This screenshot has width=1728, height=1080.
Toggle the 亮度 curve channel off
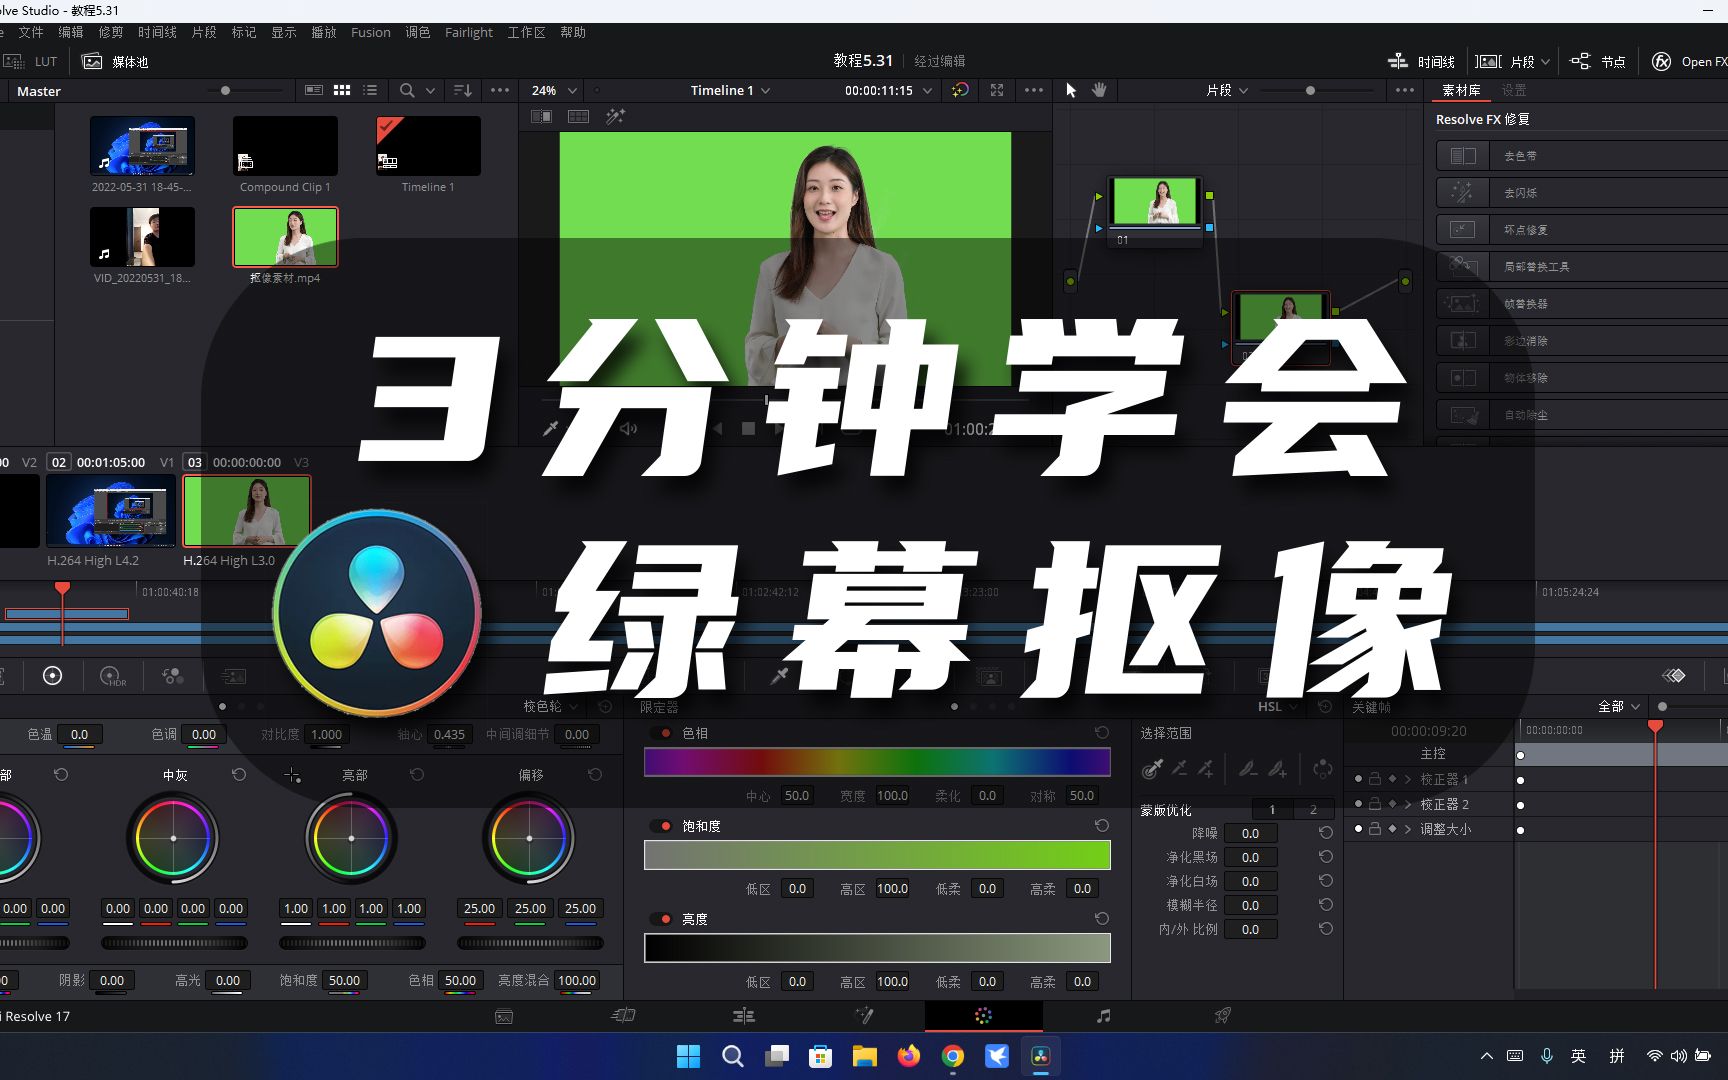(662, 918)
